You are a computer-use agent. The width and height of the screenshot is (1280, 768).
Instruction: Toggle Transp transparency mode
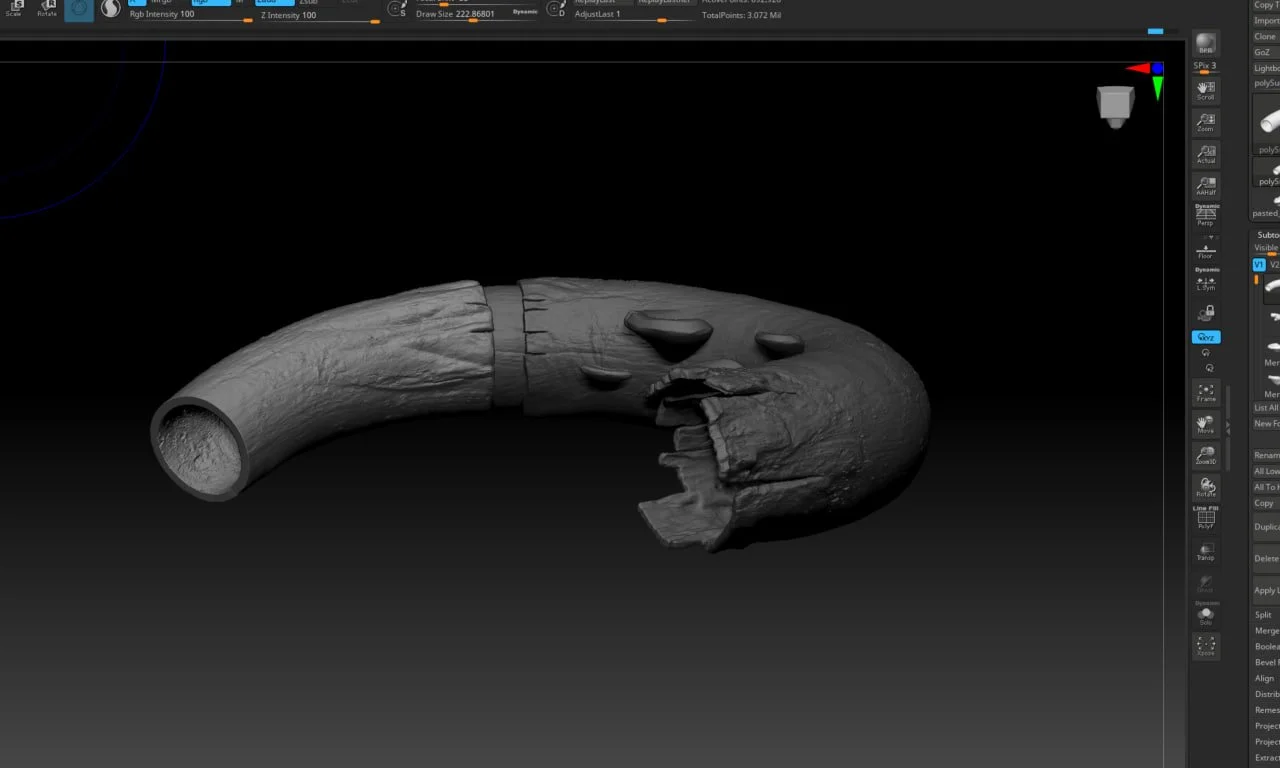(1205, 551)
